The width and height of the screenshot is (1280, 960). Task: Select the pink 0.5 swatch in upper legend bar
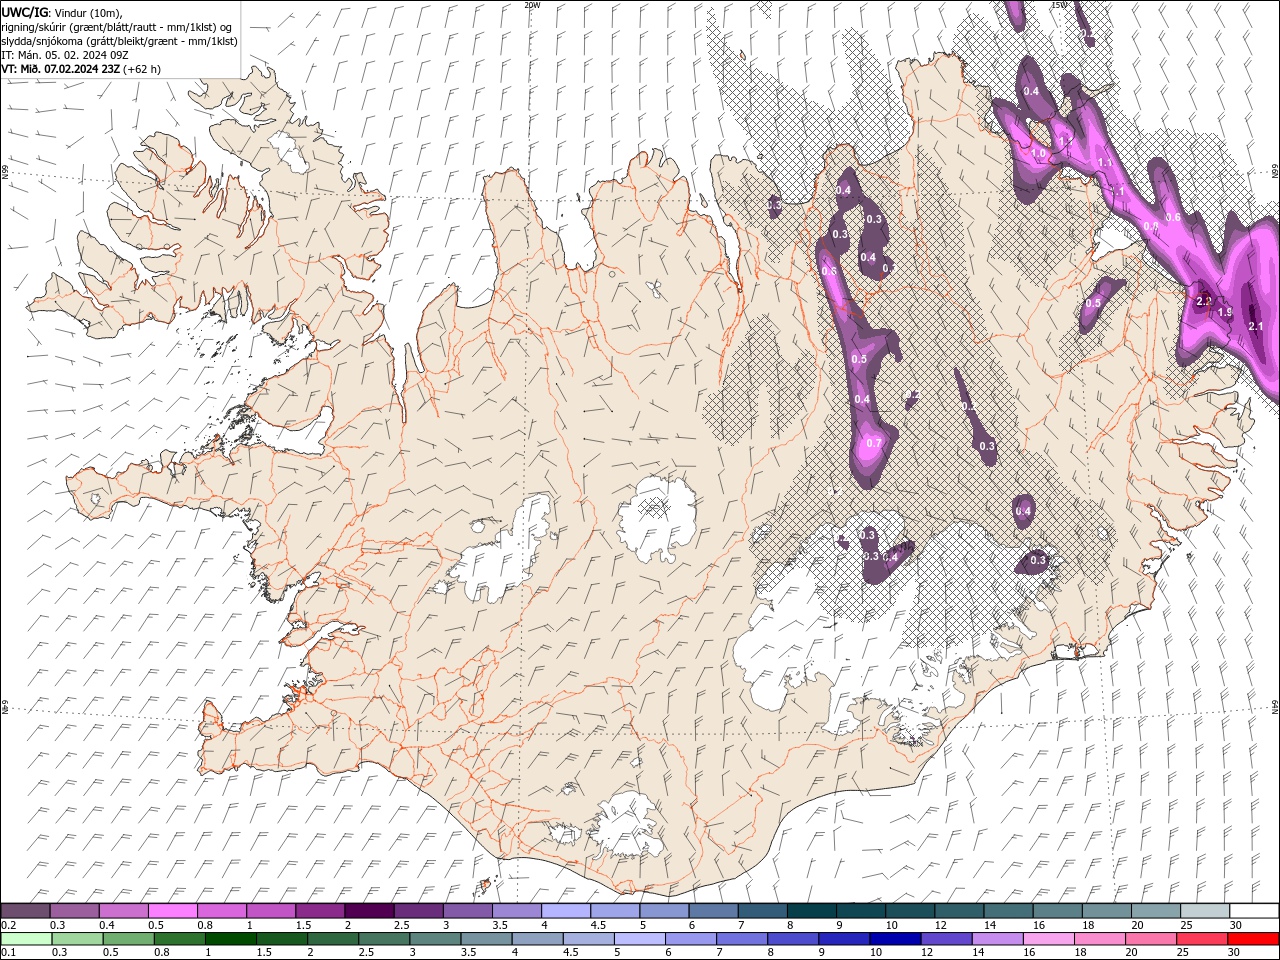172,911
